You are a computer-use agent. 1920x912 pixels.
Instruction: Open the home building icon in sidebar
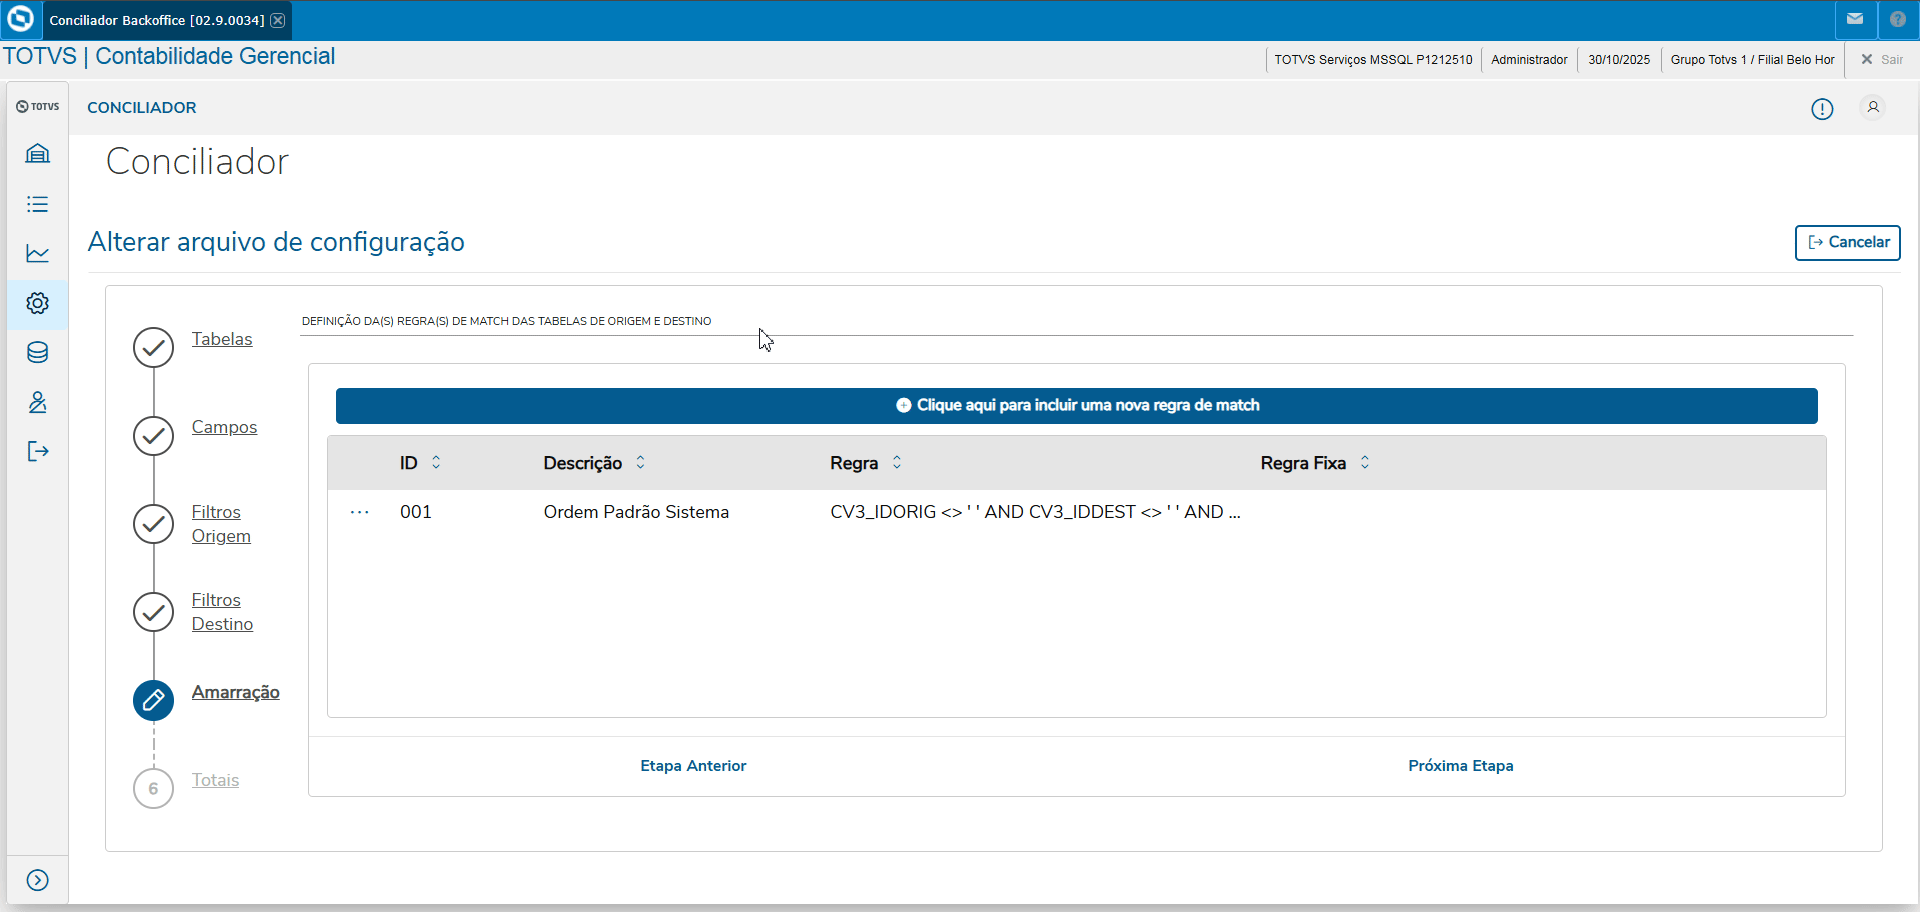pos(38,154)
